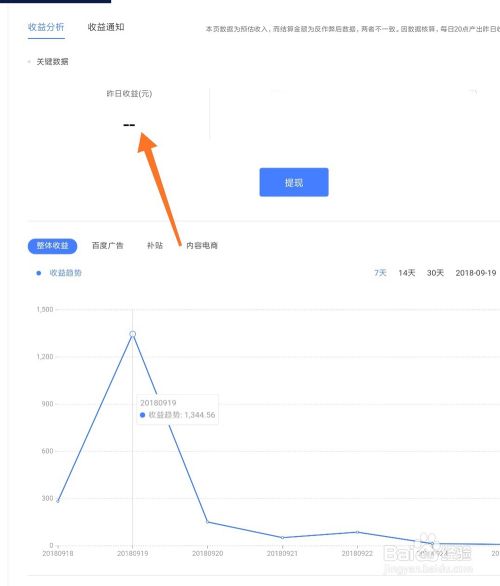This screenshot has height=586, width=500.
Task: Click the 20180922 data point on chart
Action: click(357, 532)
